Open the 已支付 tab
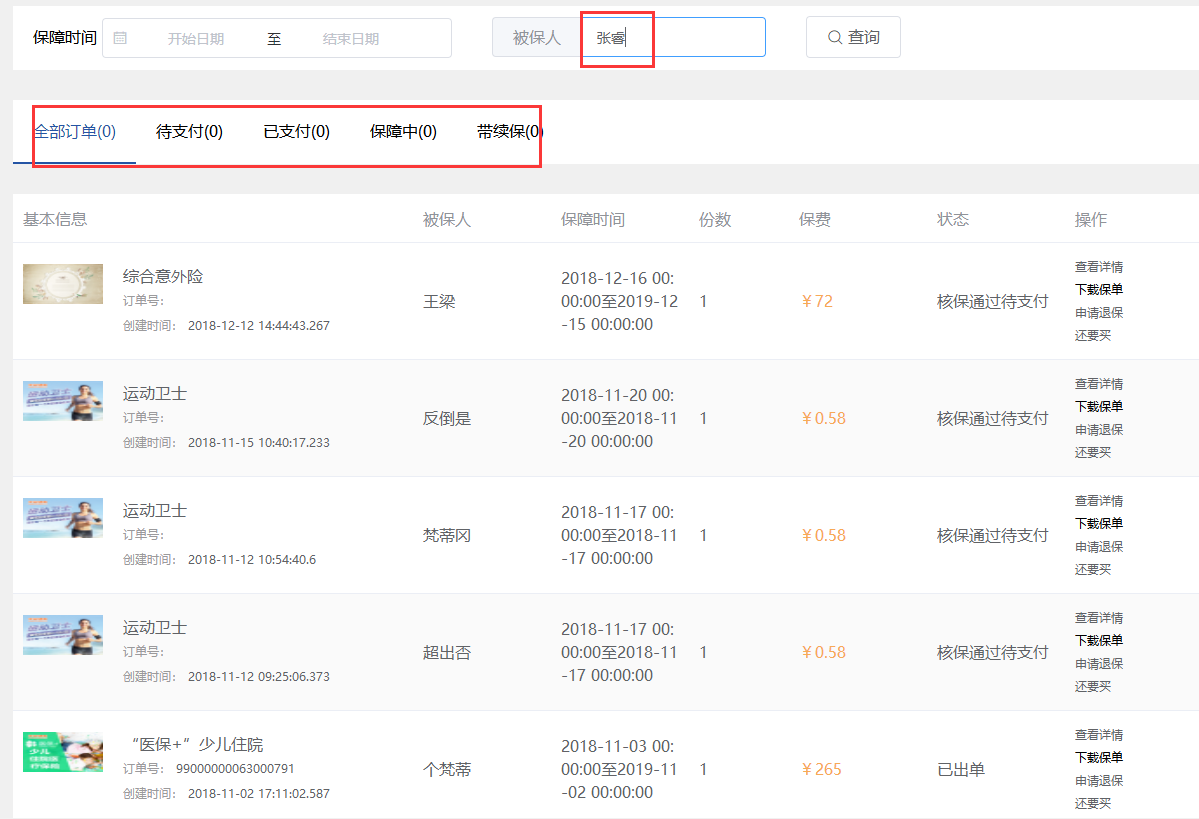1199x819 pixels. pos(296,131)
